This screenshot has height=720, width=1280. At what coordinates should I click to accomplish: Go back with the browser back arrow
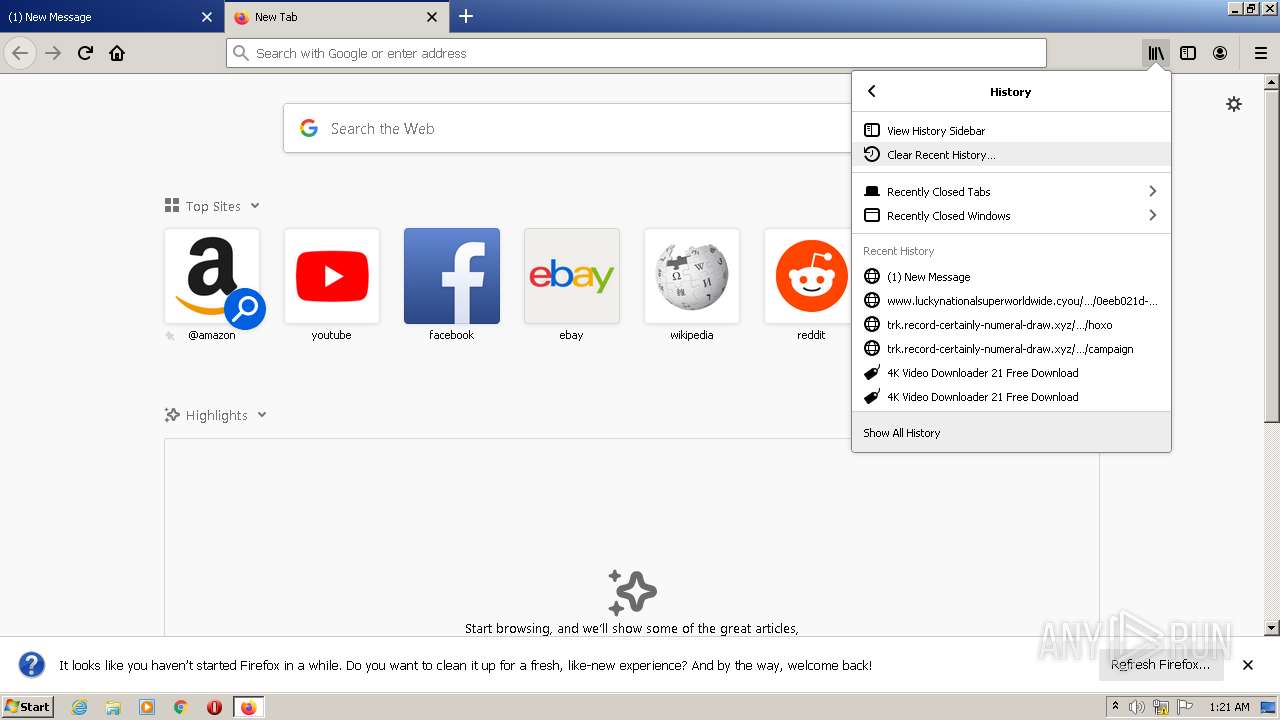(20, 53)
